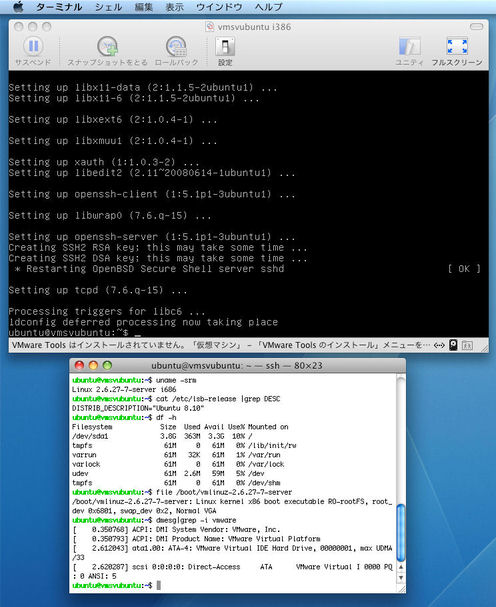
Task: Click the "Filesystem" column header text
Action: tap(92, 427)
